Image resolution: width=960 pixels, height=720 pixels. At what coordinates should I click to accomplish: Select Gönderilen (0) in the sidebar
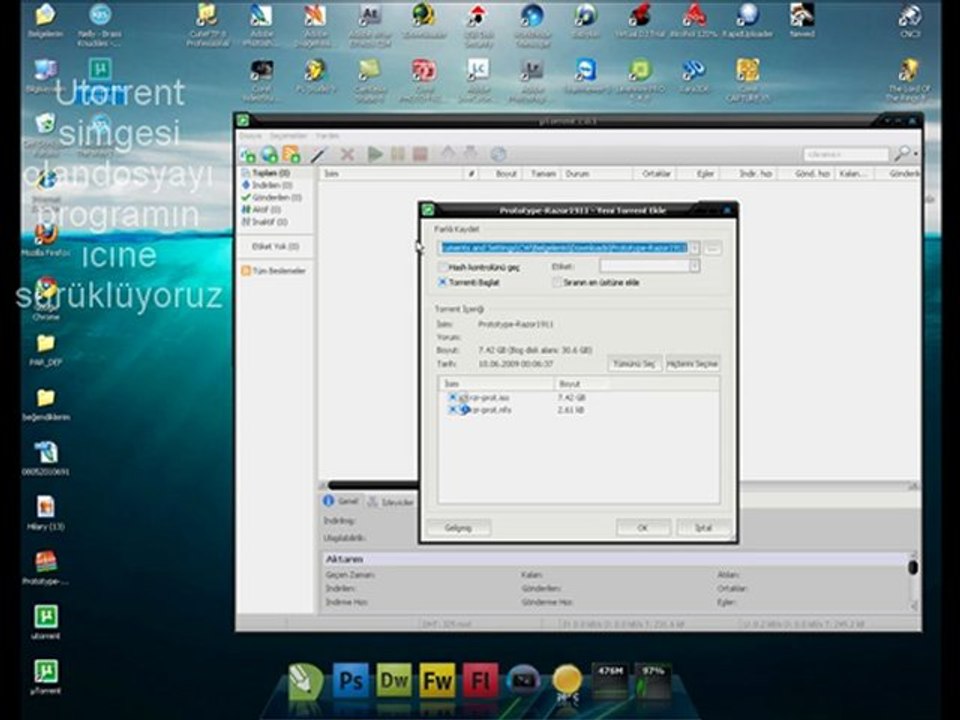(271, 197)
